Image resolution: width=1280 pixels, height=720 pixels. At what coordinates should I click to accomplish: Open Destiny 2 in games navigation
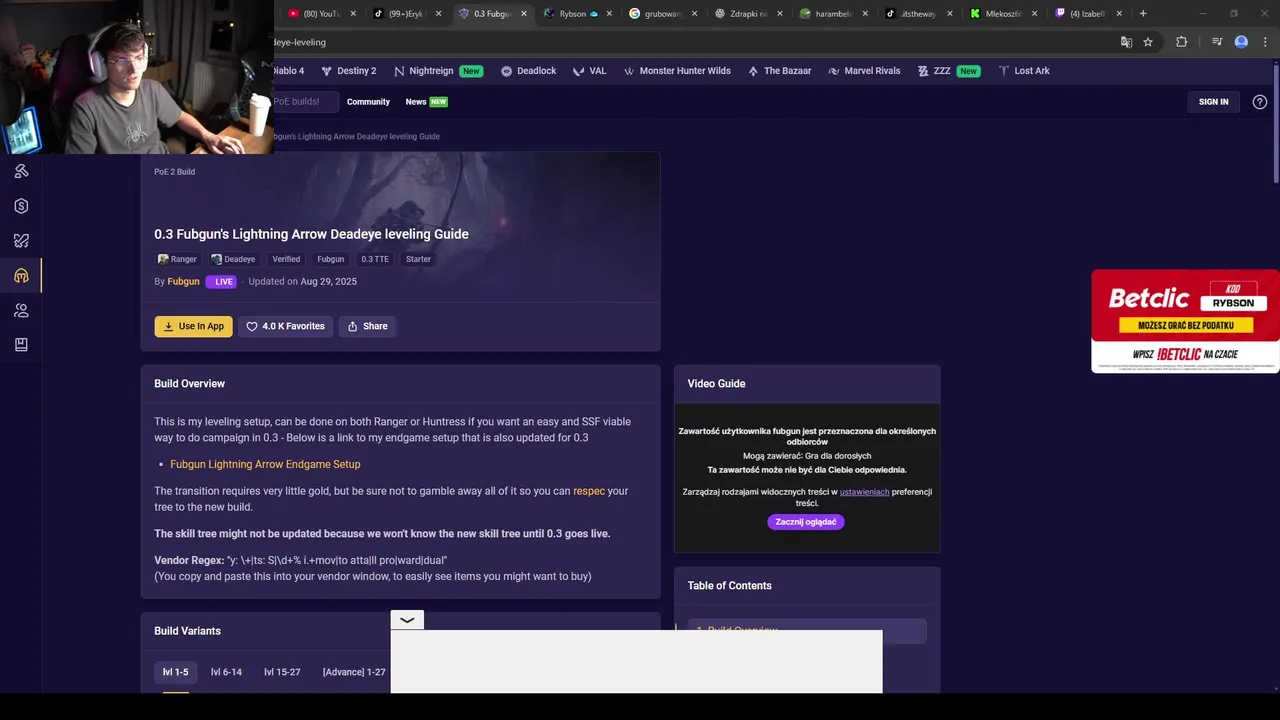(x=348, y=71)
